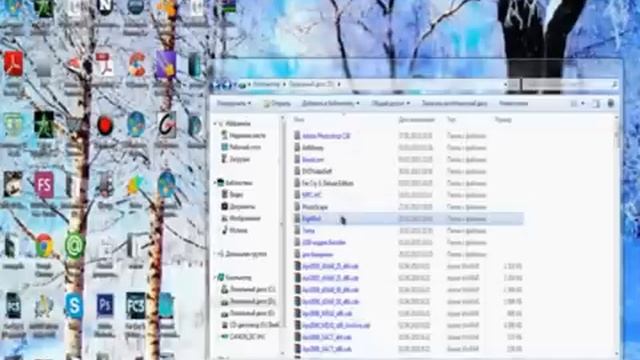Select the Far Cry 3. Deluxe Edition folder
The height and width of the screenshot is (360, 640).
(x=327, y=183)
